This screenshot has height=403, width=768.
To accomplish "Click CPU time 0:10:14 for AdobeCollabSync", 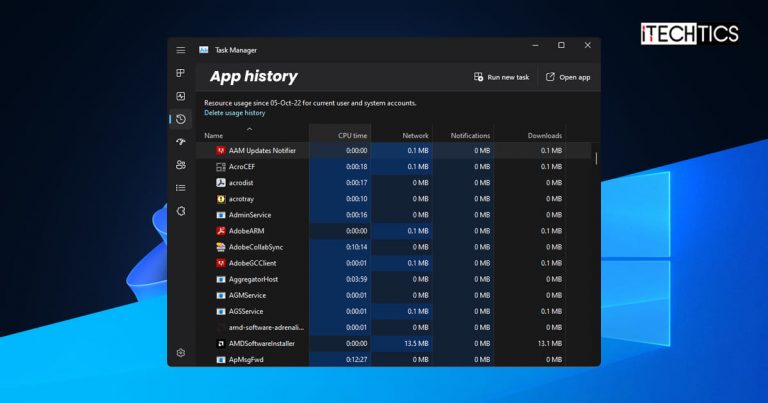I will 356,247.
